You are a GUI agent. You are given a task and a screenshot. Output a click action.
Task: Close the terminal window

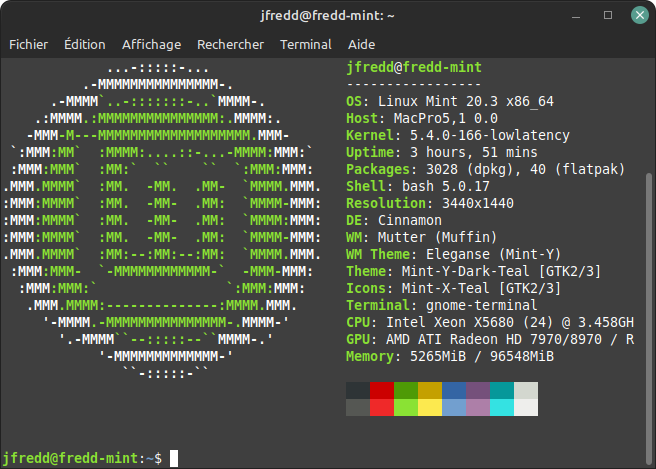pyautogui.click(x=640, y=15)
